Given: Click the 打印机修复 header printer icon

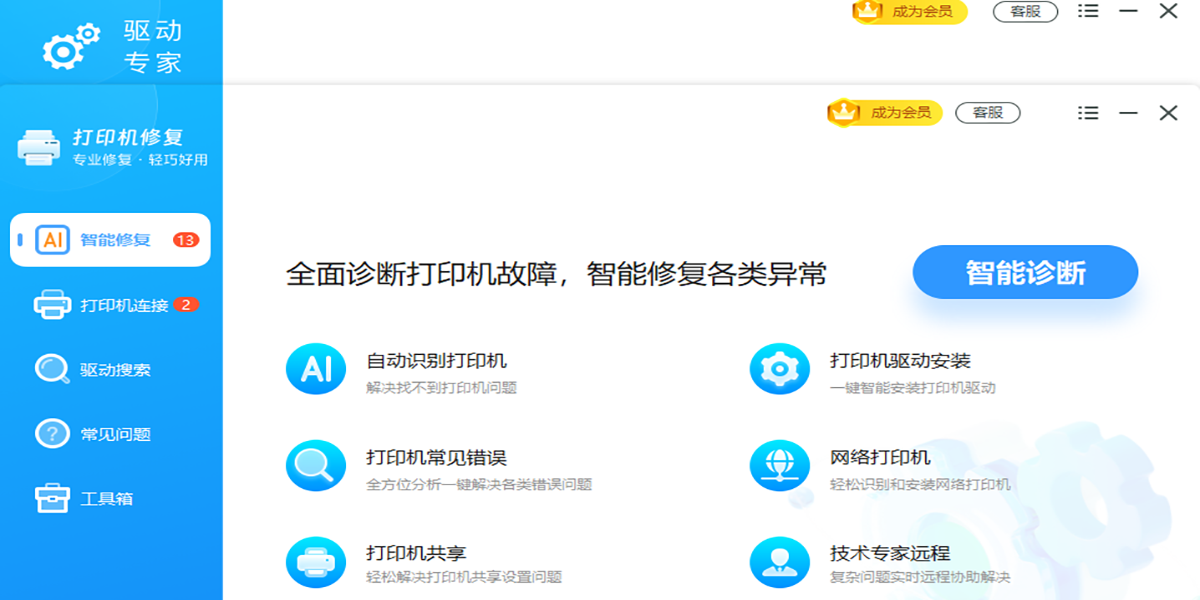Looking at the screenshot, I should [39, 147].
